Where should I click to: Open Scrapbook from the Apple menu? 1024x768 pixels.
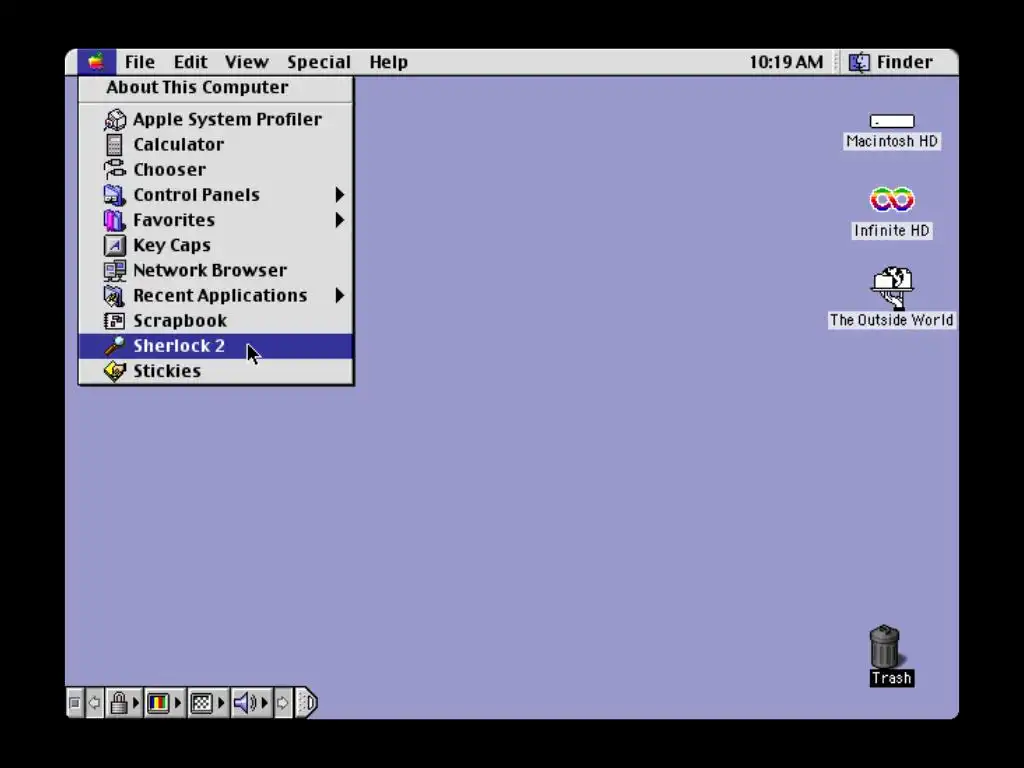click(x=216, y=321)
